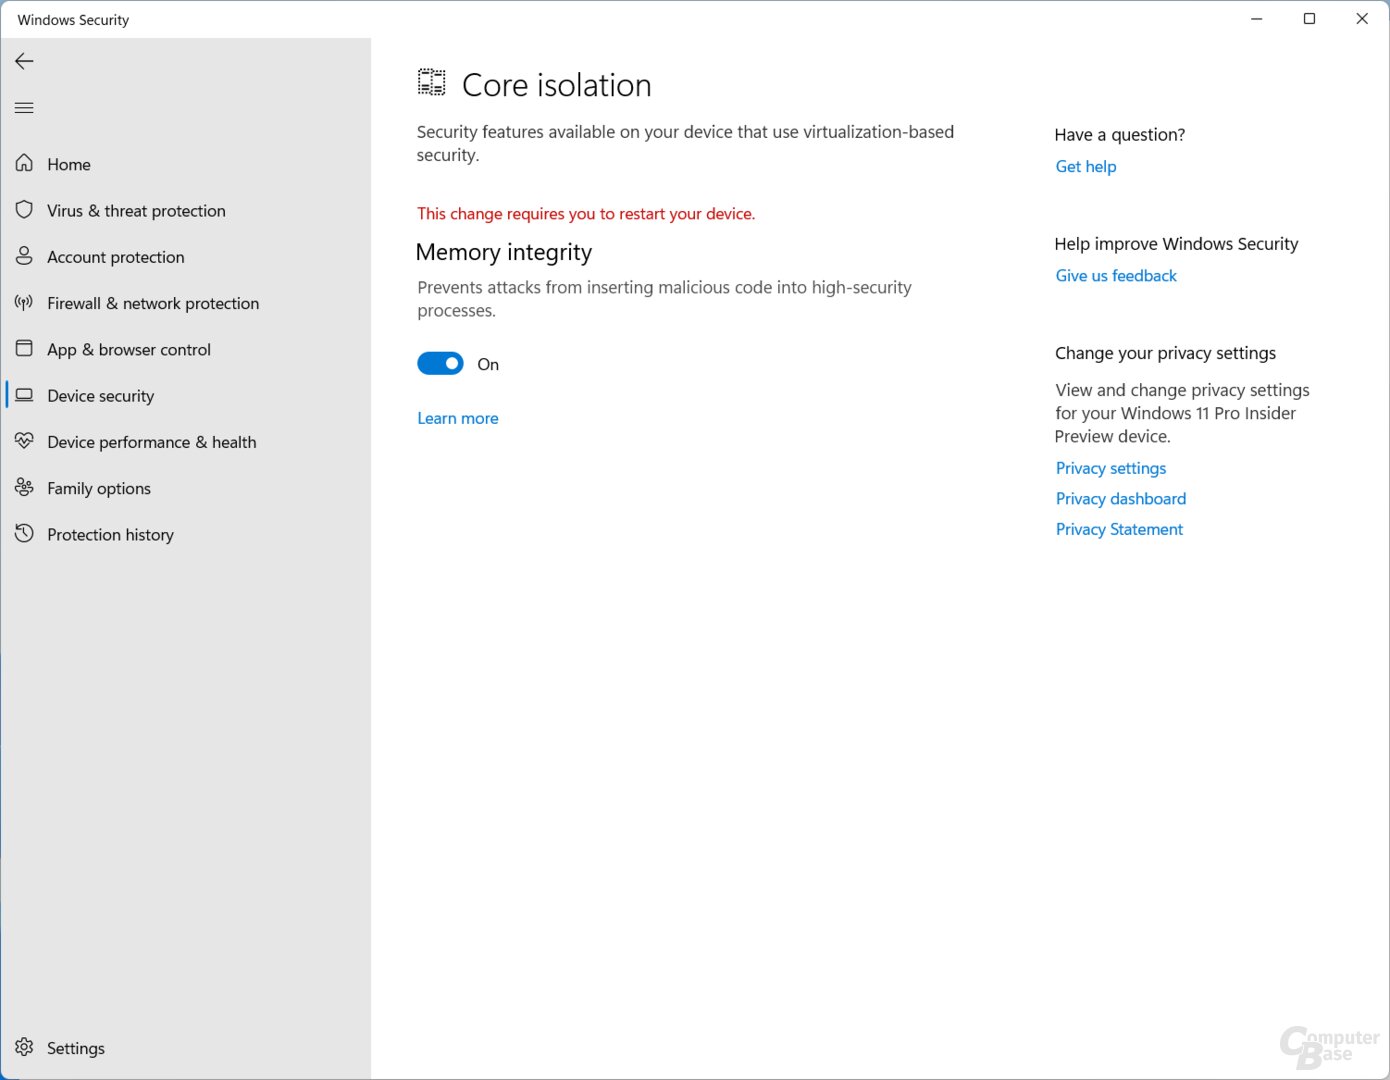Image resolution: width=1390 pixels, height=1080 pixels.
Task: Click the Home house icon
Action: [x=25, y=164]
